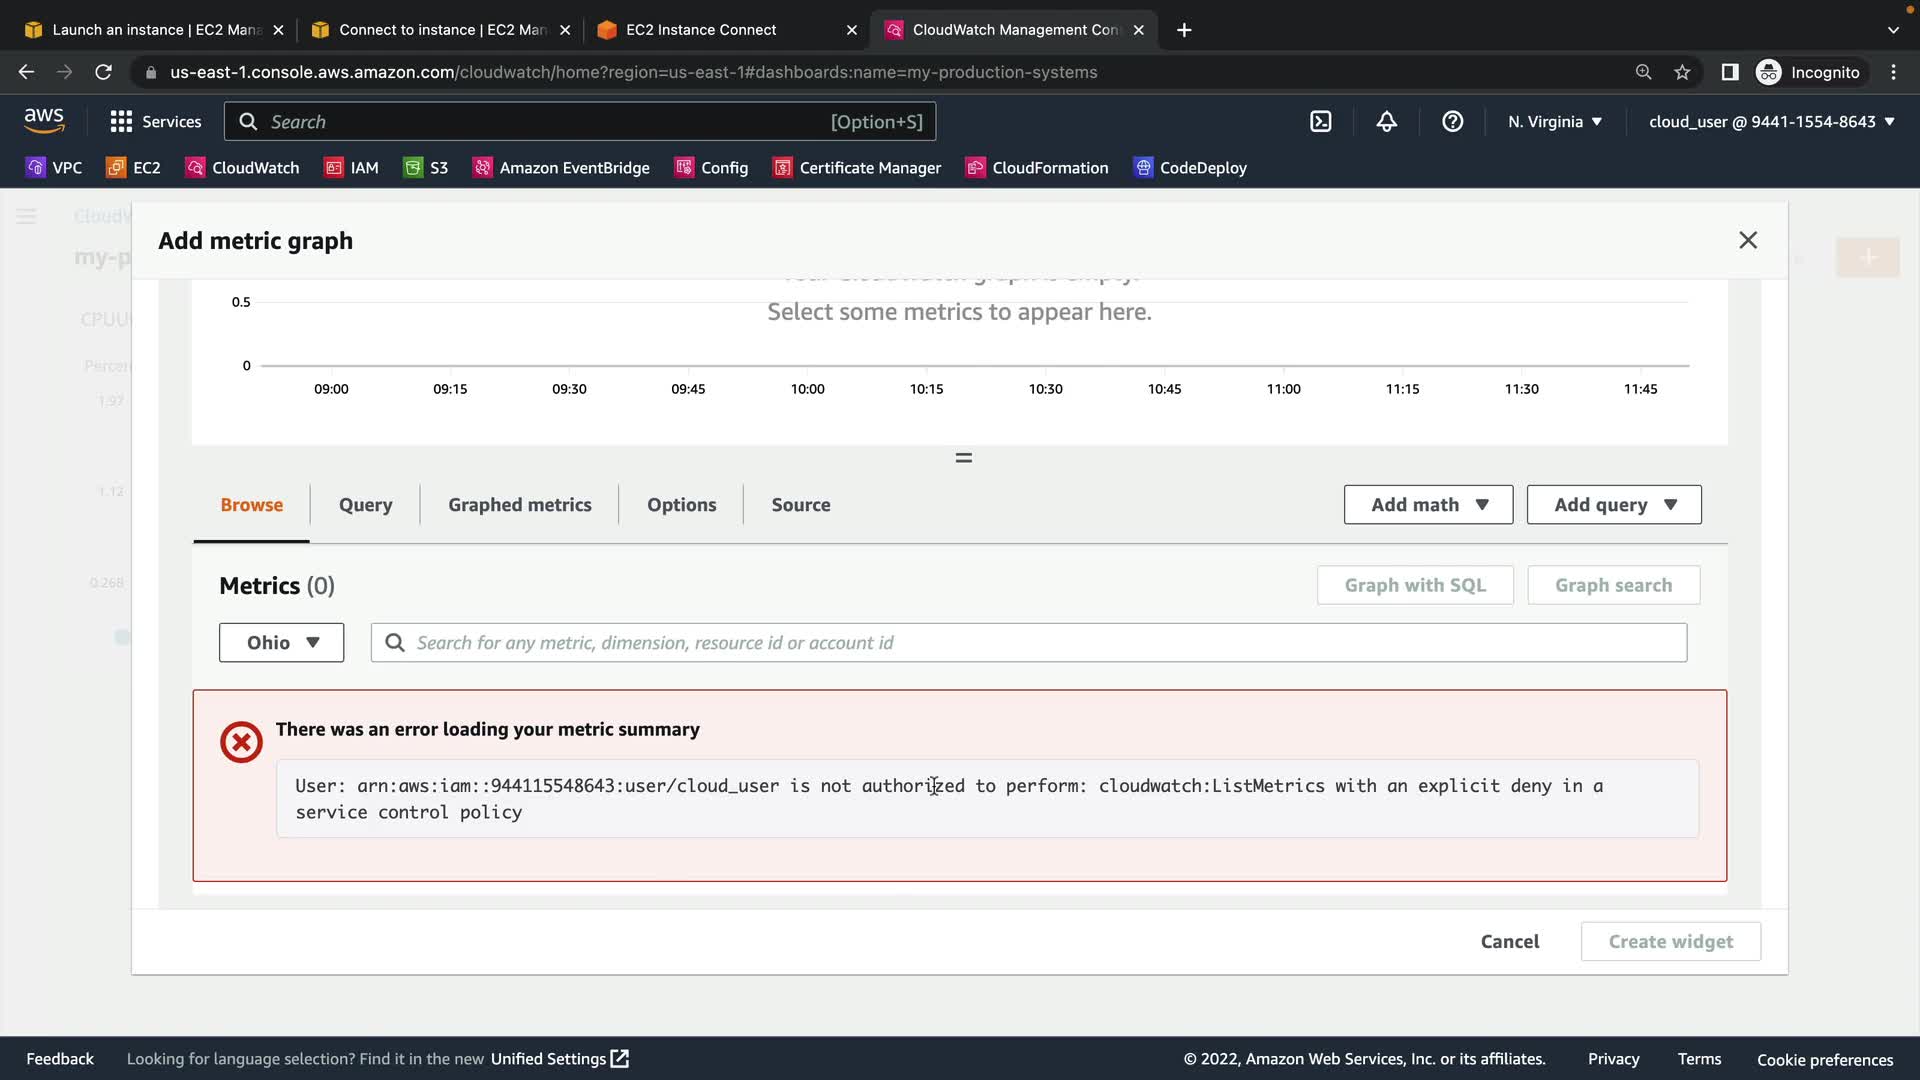Viewport: 1920px width, 1080px height.
Task: Reload the page with browser refresh icon
Action: coord(103,72)
